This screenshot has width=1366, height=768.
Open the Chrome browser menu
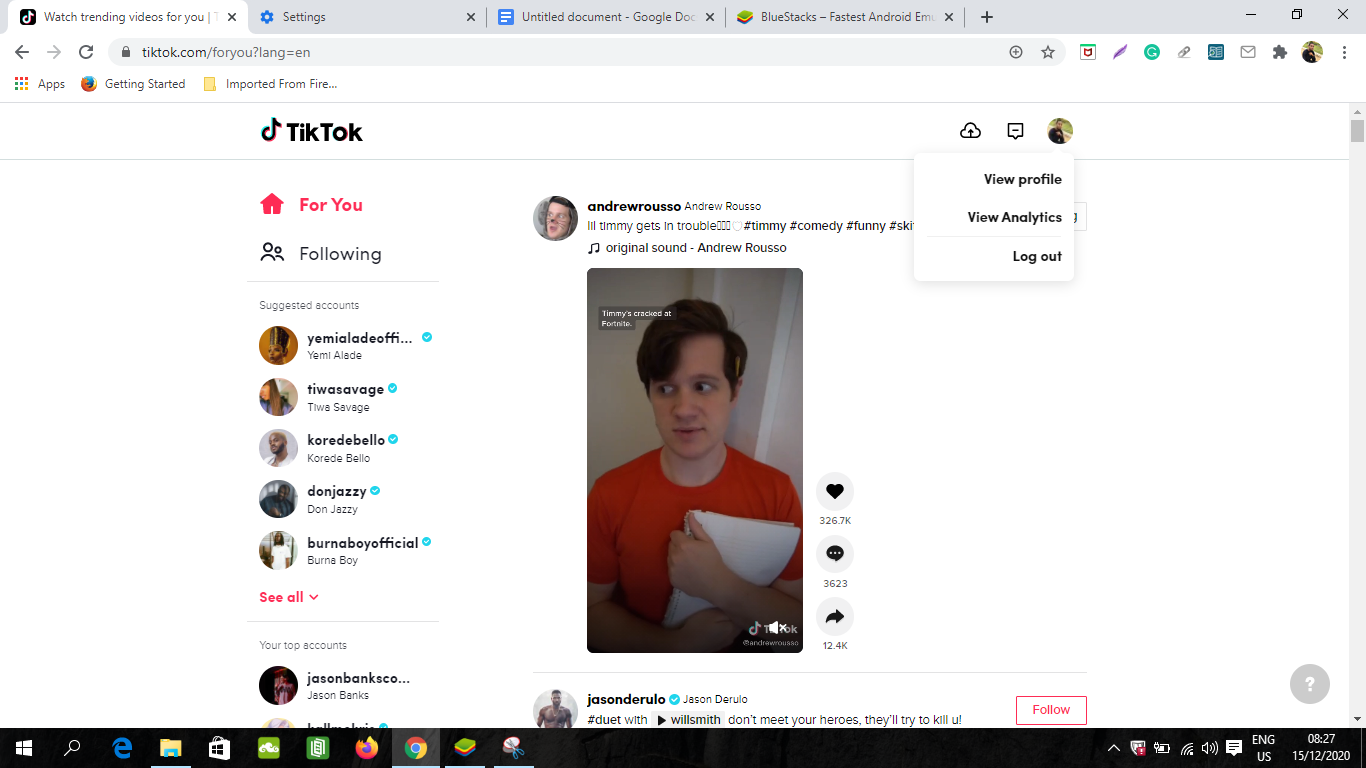(1343, 52)
